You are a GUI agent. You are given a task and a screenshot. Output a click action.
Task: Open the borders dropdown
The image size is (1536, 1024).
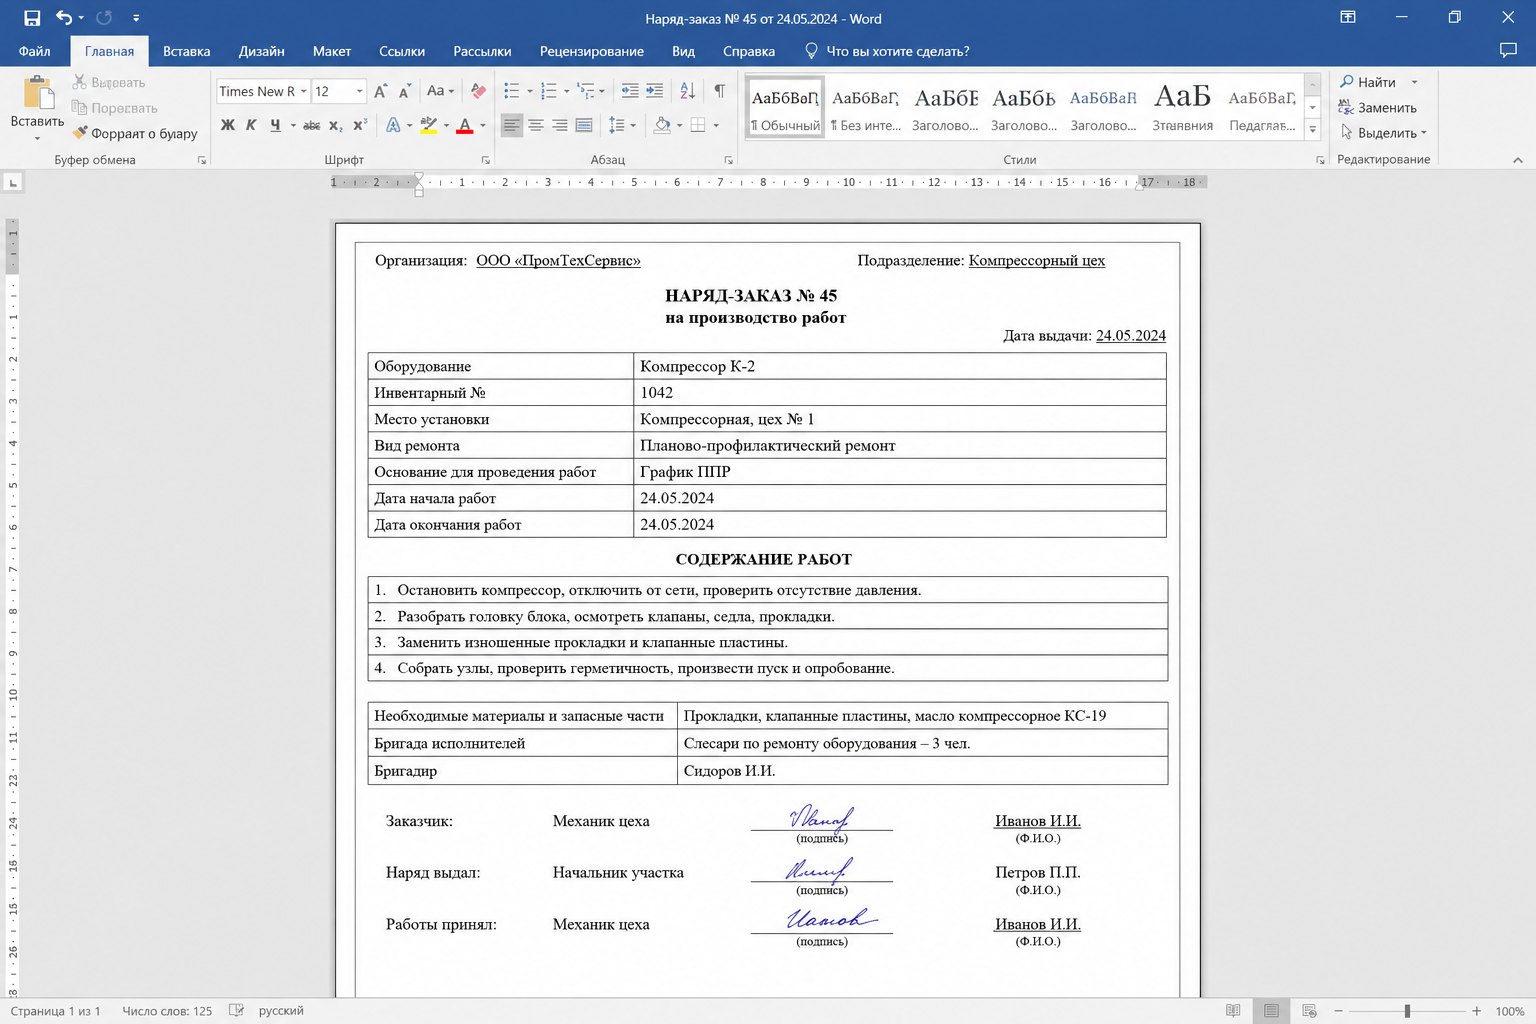pyautogui.click(x=716, y=125)
